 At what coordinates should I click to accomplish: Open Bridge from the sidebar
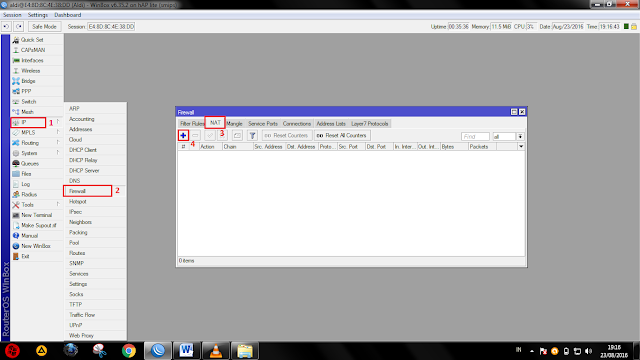click(x=28, y=81)
